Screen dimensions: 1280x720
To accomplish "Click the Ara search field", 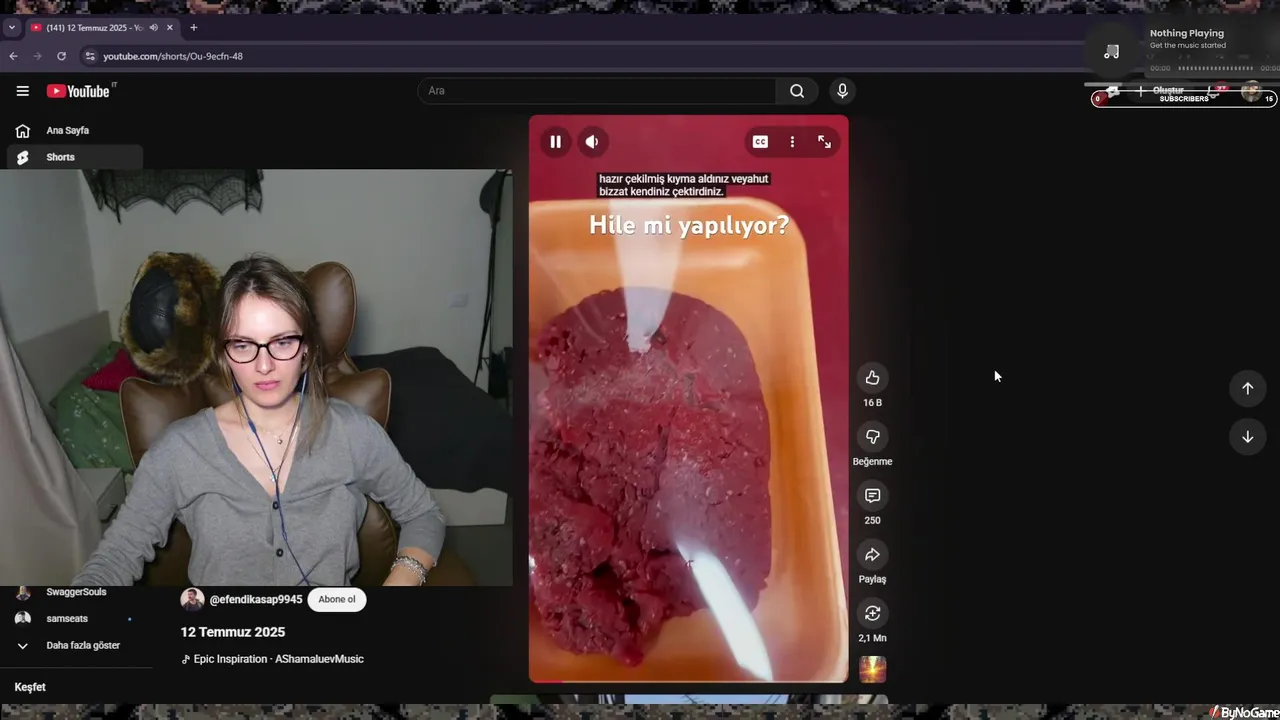I will click(597, 91).
